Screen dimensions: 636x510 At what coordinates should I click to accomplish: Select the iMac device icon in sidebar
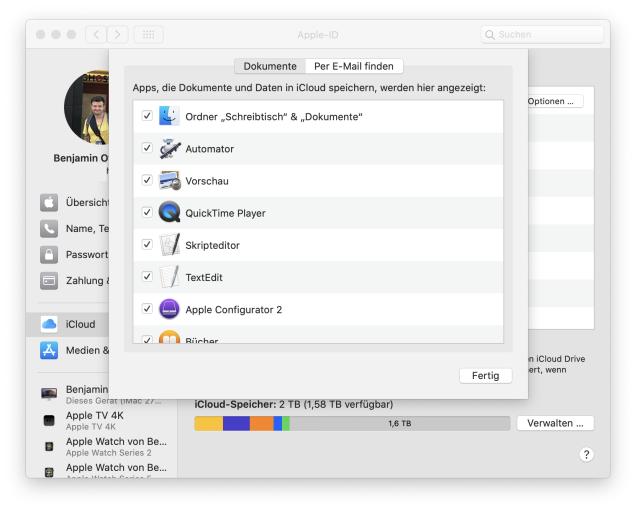(x=49, y=394)
